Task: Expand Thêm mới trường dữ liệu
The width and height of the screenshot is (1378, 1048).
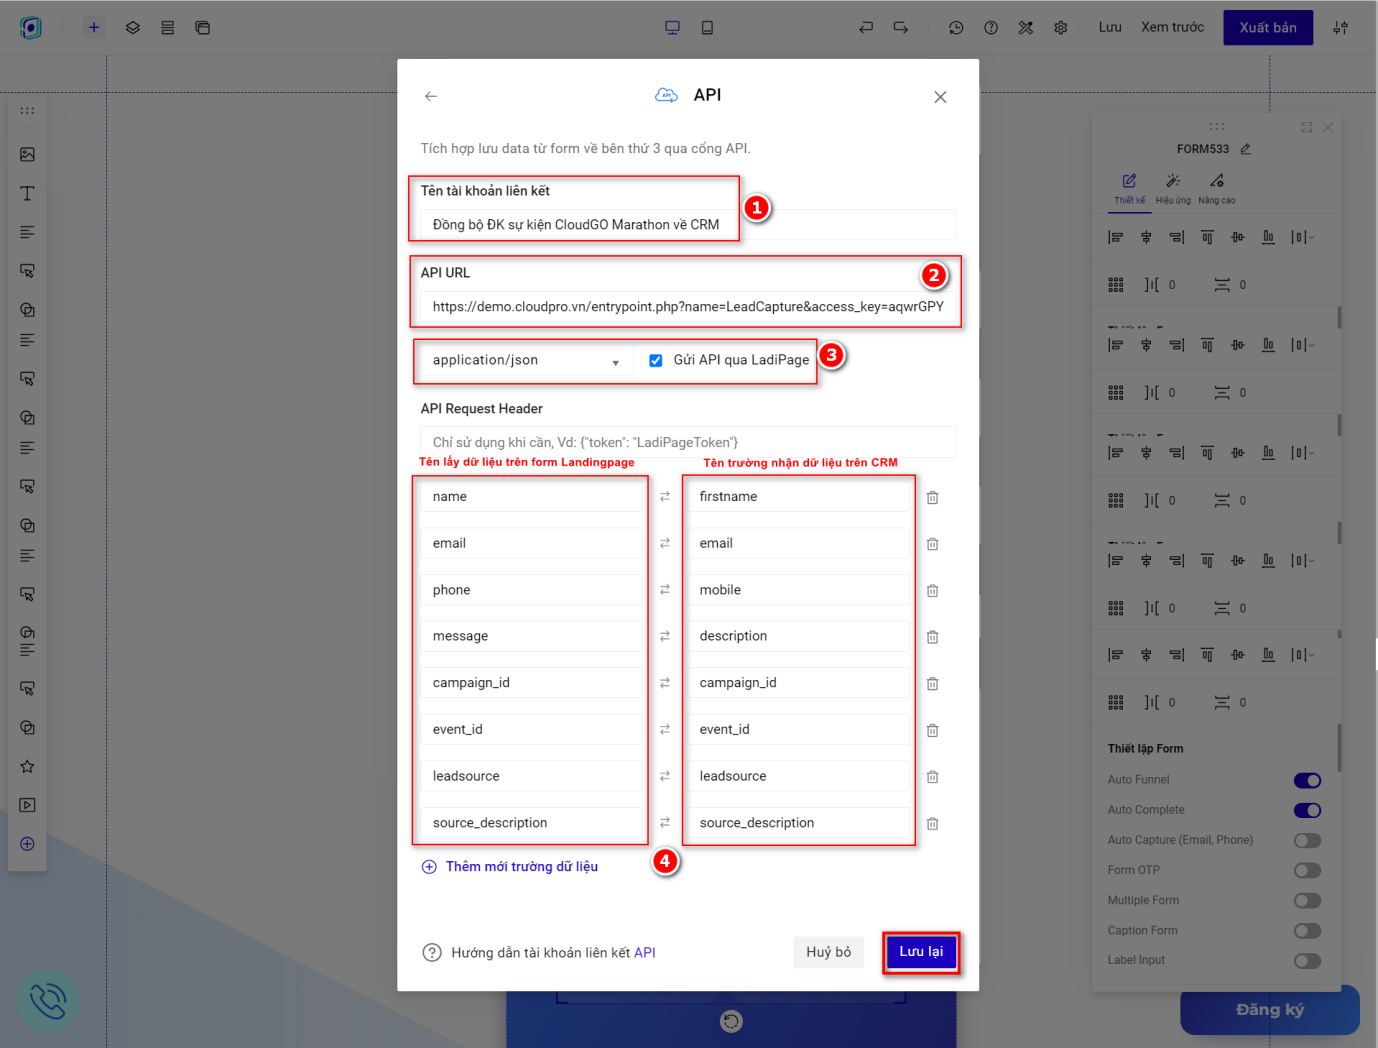Action: tap(510, 867)
